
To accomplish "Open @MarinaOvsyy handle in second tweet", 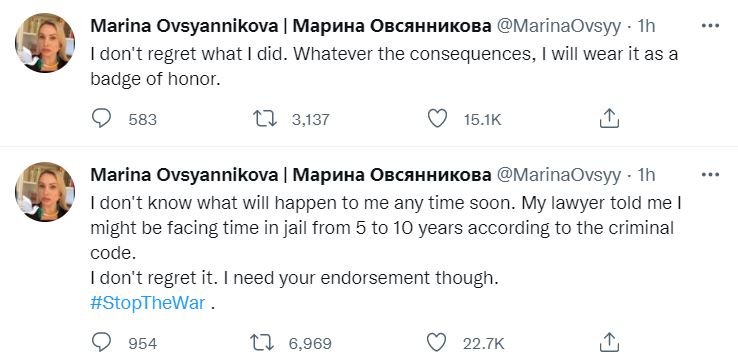I will click(559, 175).
